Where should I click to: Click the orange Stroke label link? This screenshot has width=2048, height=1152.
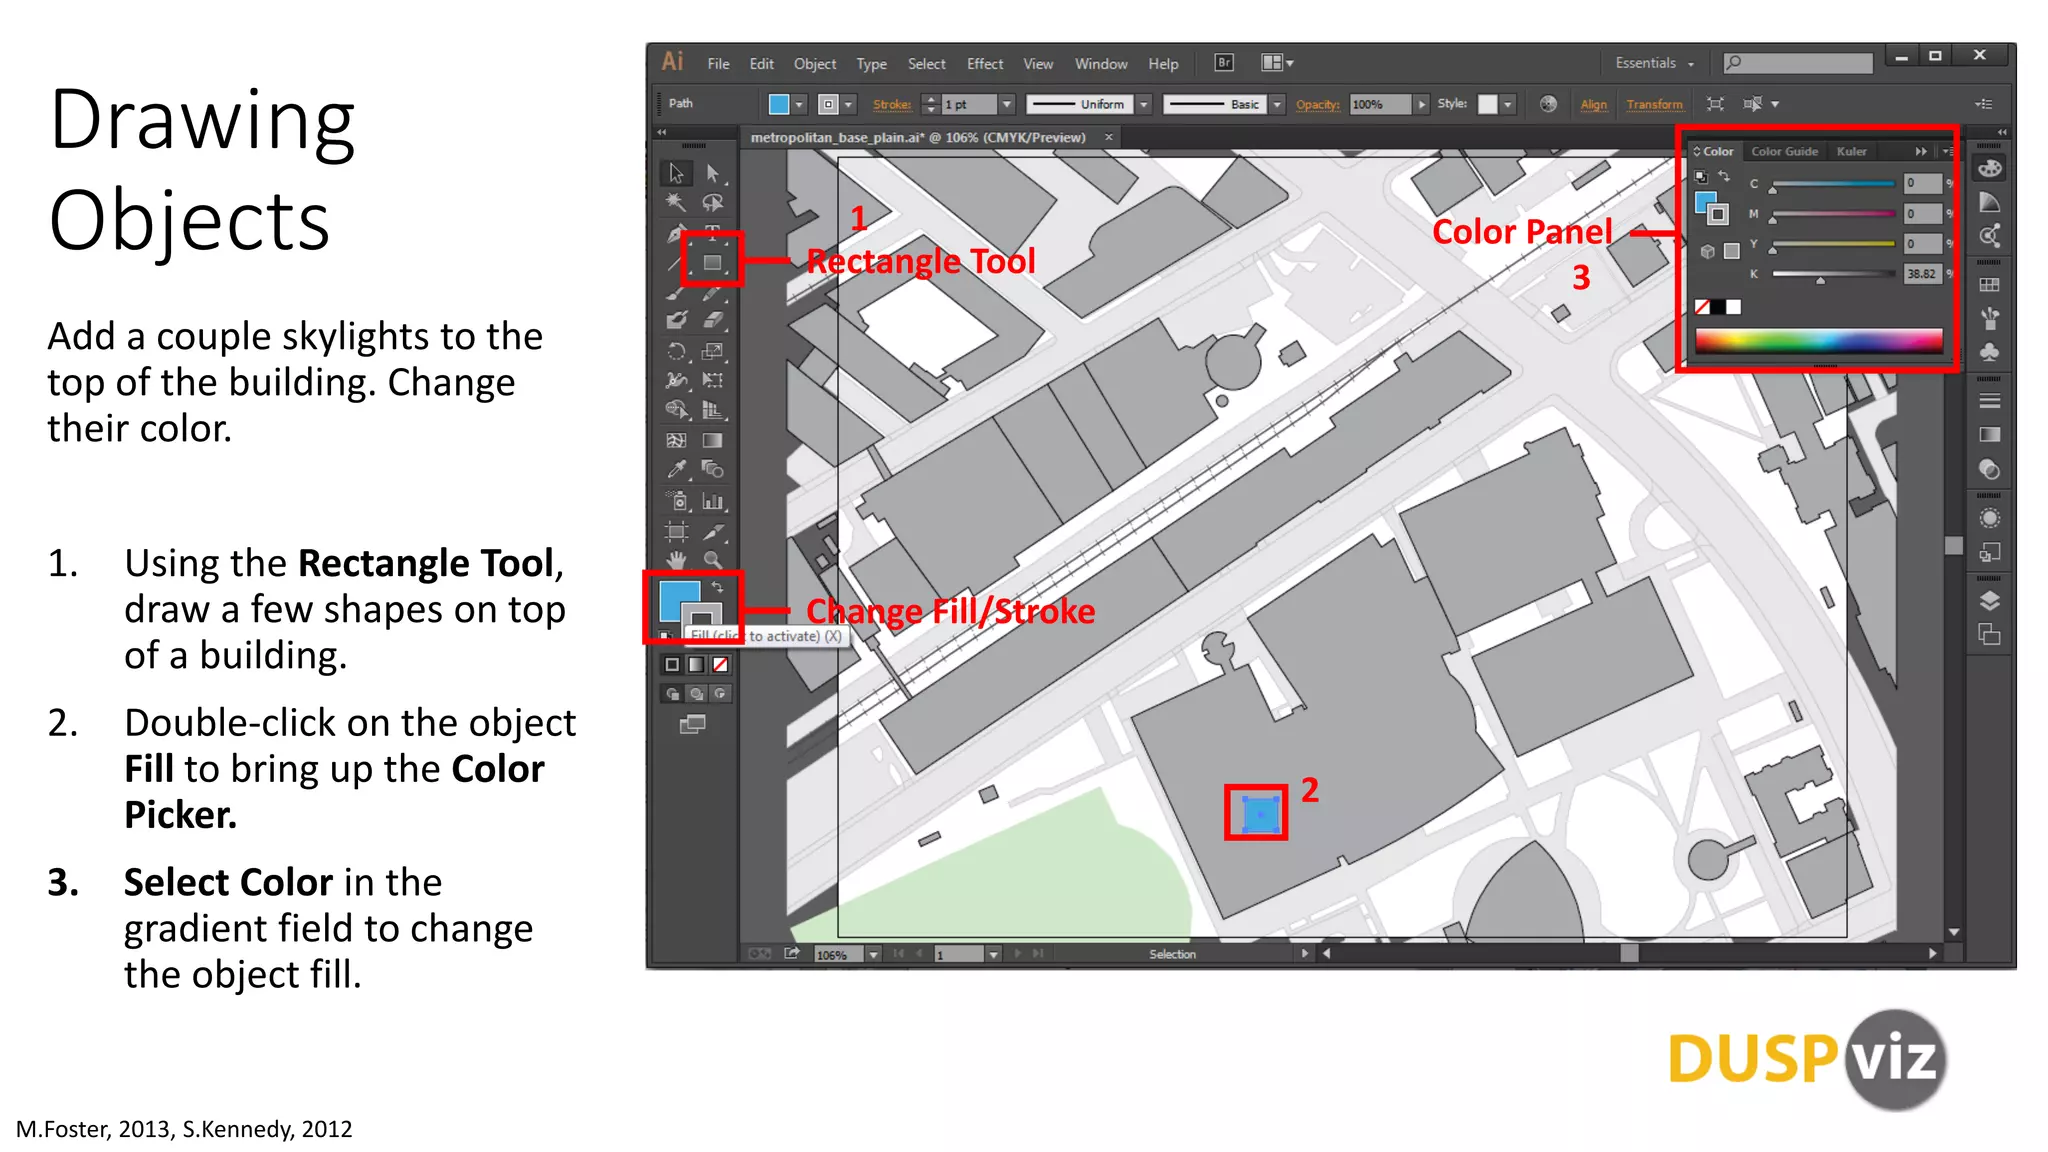(892, 104)
